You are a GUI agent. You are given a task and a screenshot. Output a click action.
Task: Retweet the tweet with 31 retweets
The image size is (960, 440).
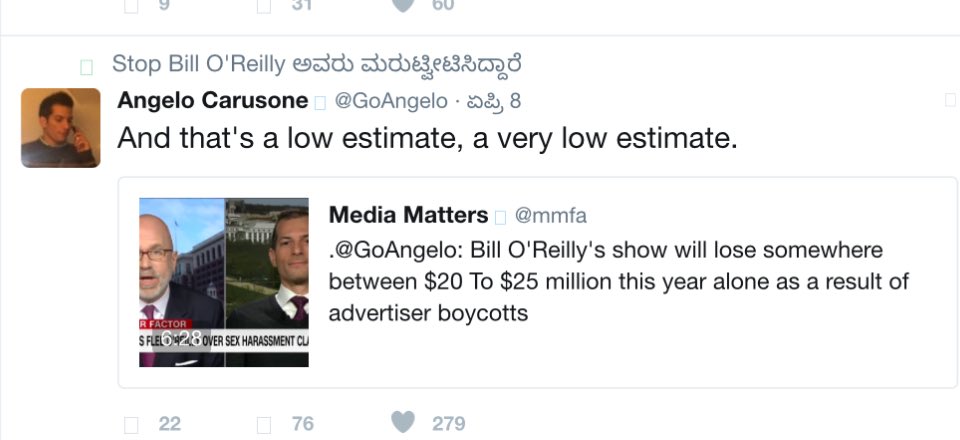(265, 5)
